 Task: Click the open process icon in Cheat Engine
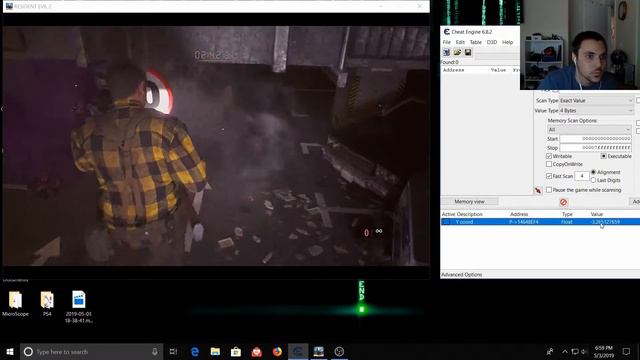tap(447, 52)
